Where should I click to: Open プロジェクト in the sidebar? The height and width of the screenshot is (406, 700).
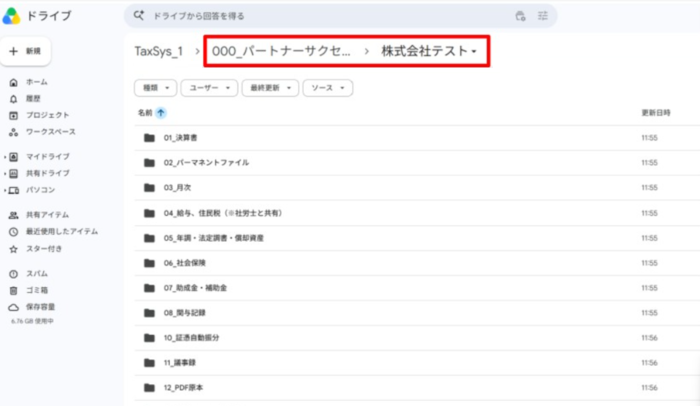pos(47,115)
